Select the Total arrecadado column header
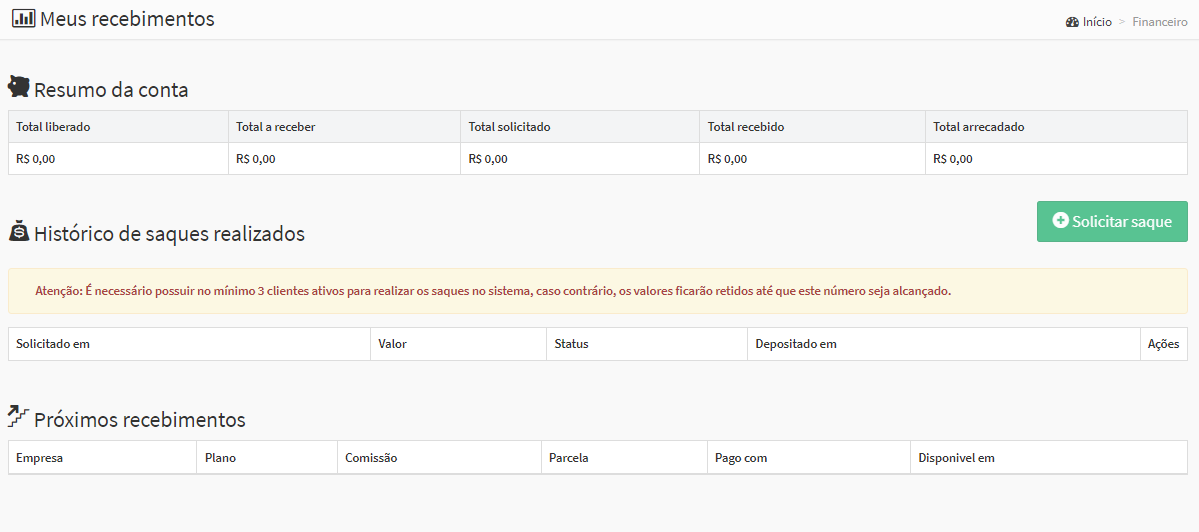This screenshot has height=532, width=1199. pos(978,127)
